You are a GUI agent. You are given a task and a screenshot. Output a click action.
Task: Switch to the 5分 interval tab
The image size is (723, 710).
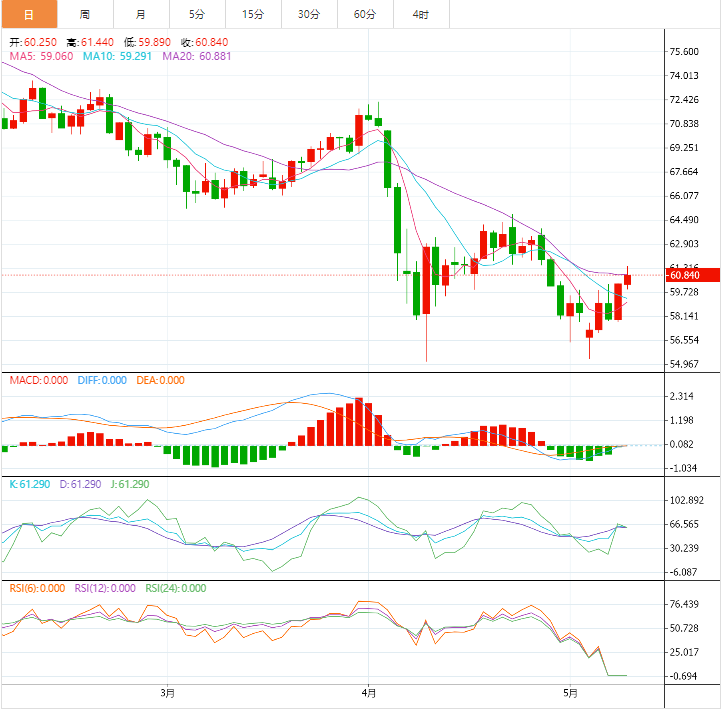[197, 14]
